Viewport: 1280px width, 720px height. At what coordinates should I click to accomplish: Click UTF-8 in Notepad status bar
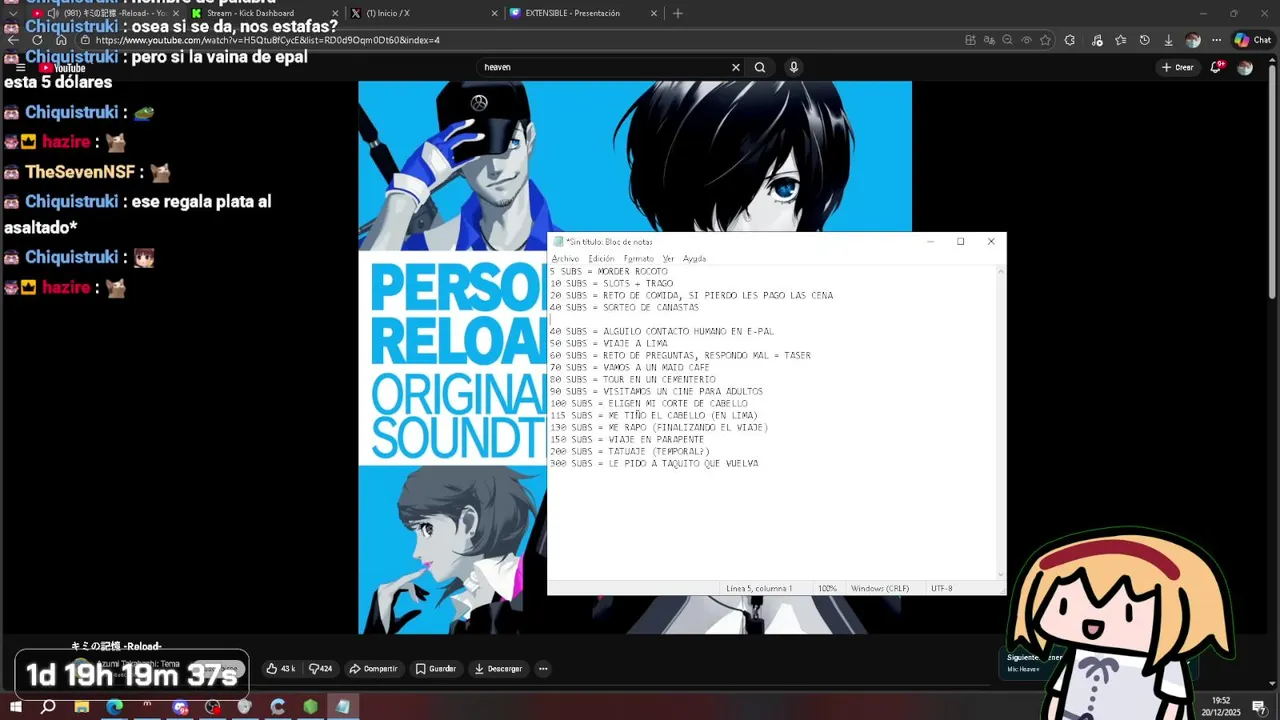pyautogui.click(x=942, y=588)
